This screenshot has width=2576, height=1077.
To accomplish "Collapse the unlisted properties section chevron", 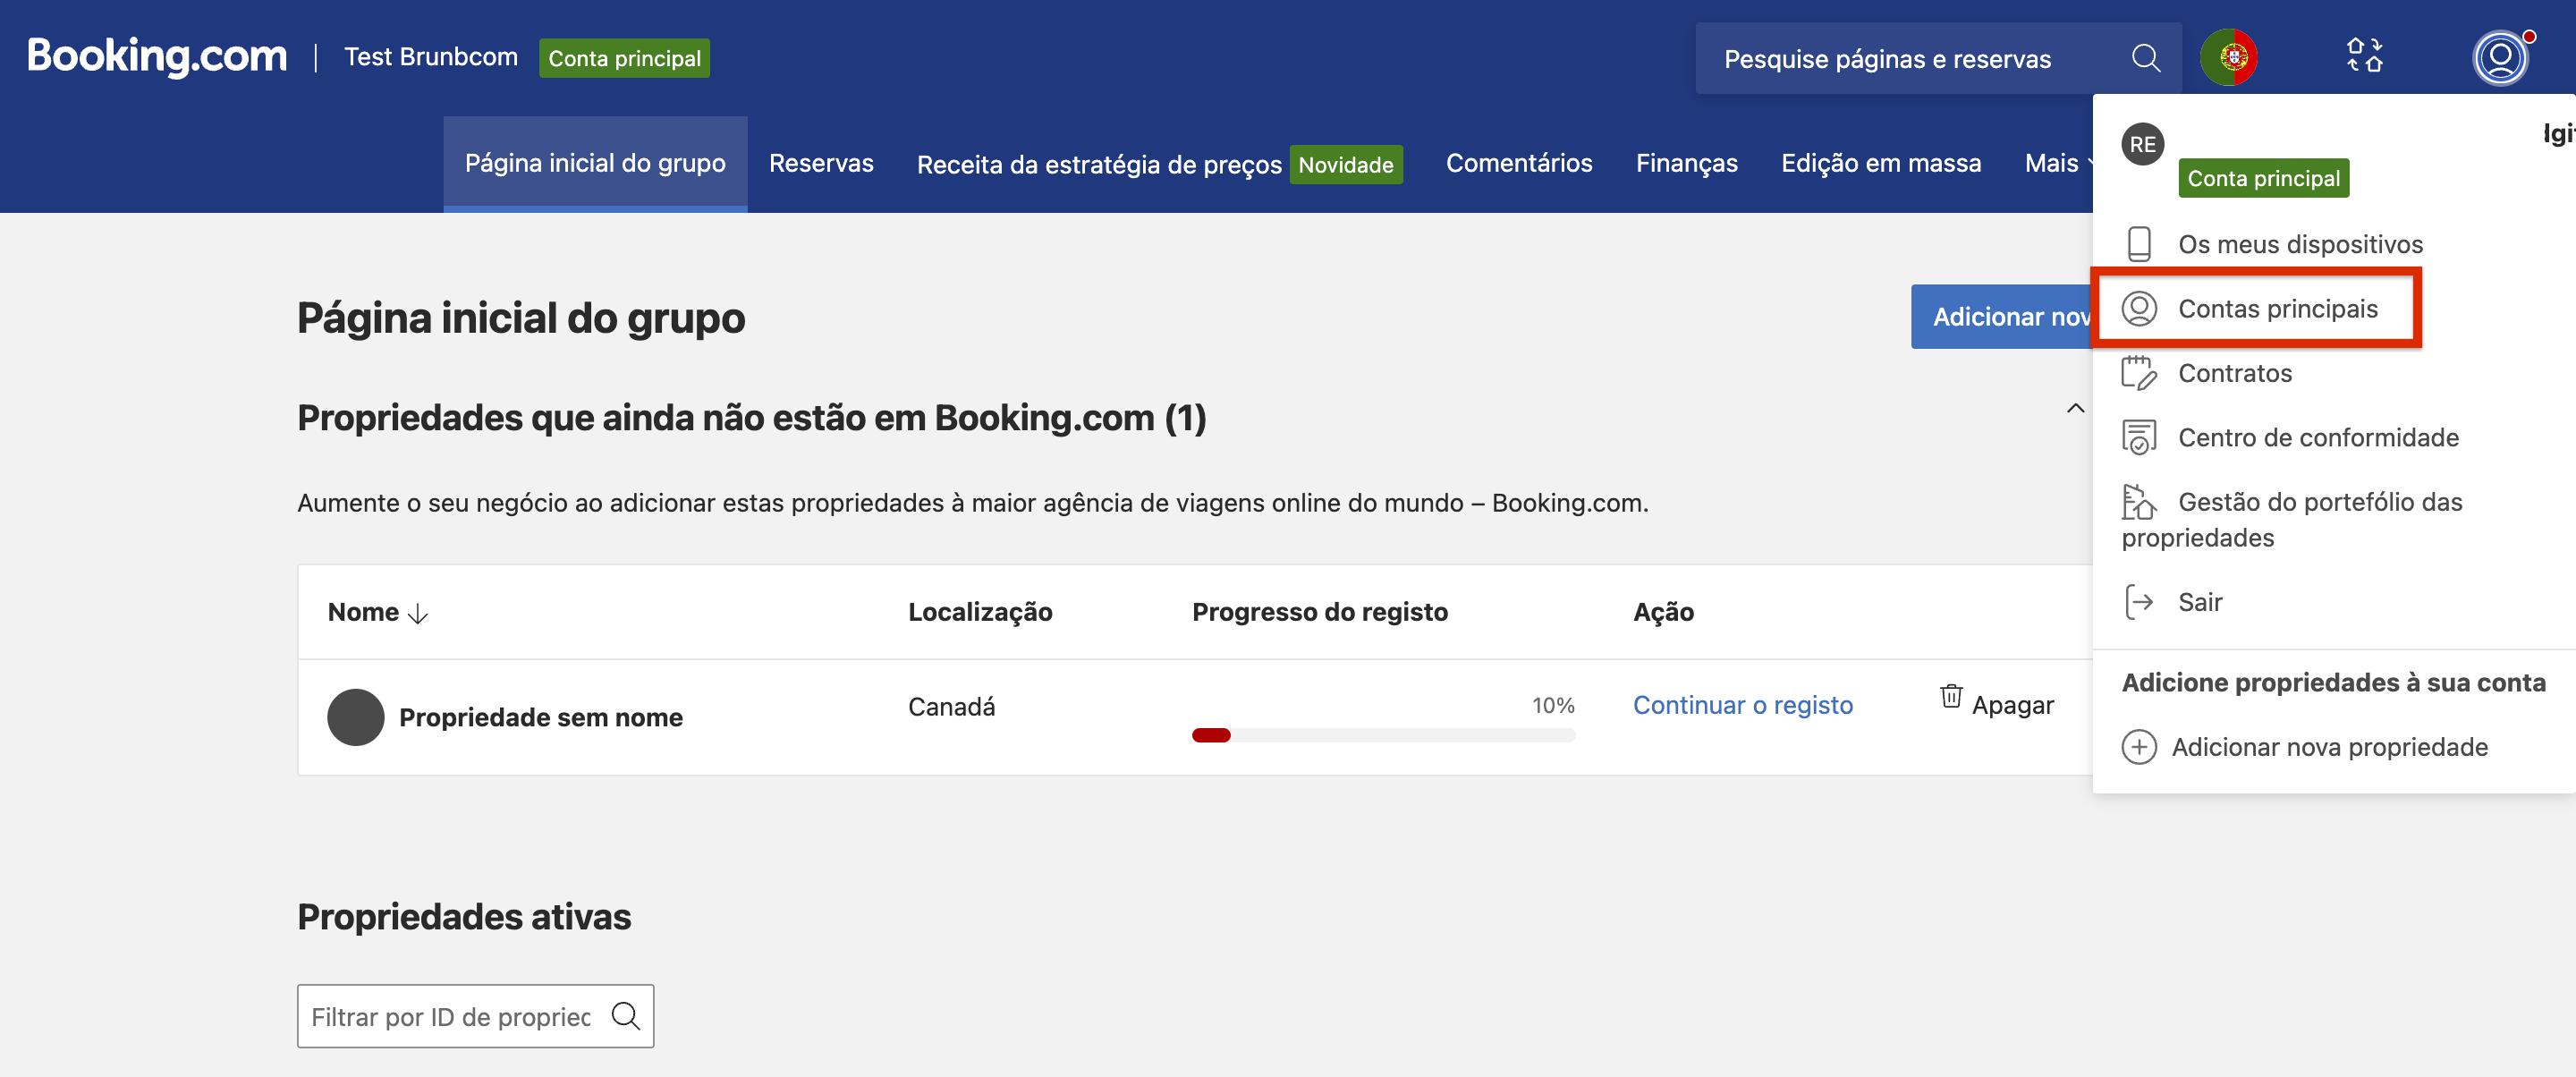I will [x=2075, y=408].
